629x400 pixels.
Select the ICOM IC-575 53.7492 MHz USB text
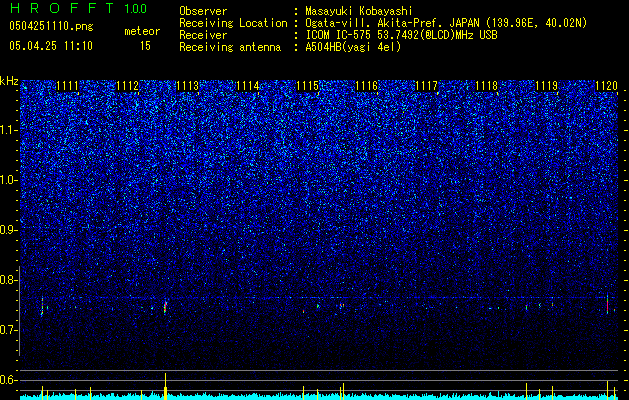(401, 35)
